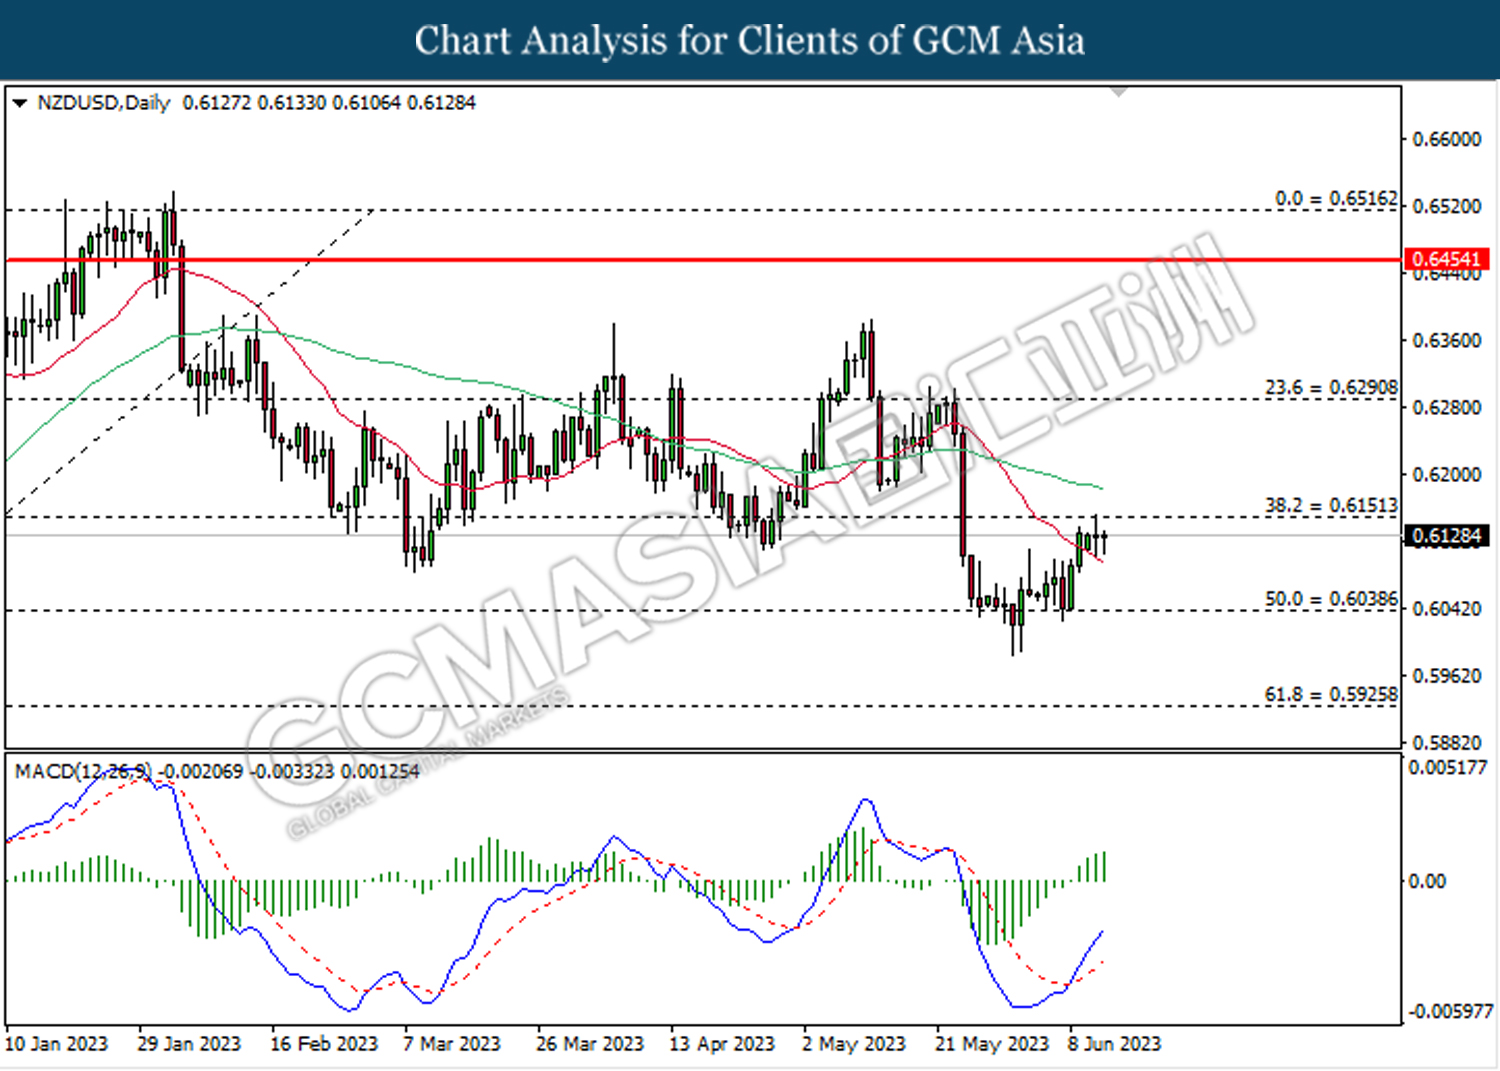Click the 13 Apr 2023 date label
The height and width of the screenshot is (1071, 1500).
(x=722, y=1044)
